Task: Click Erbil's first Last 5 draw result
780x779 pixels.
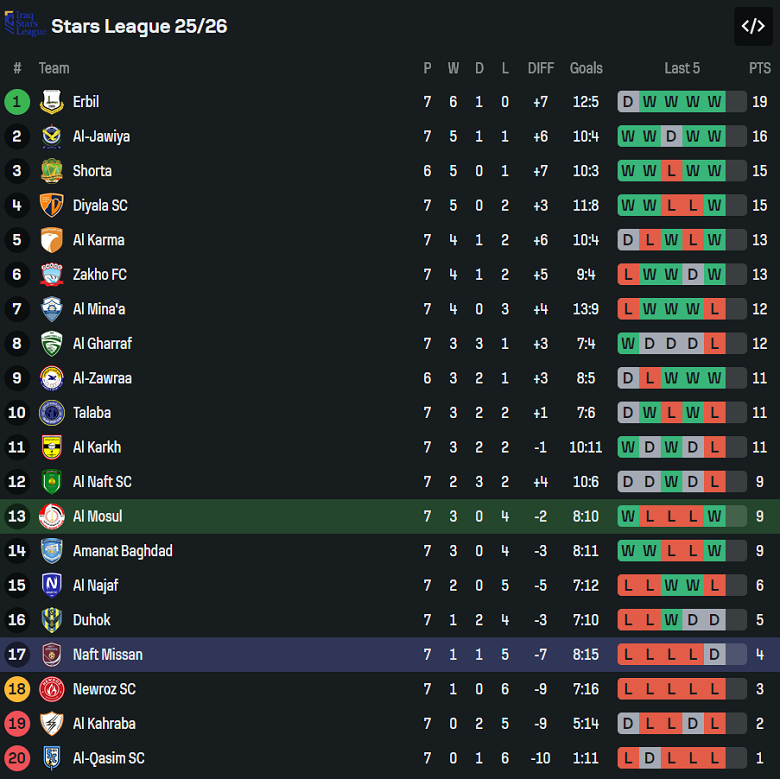Action: click(x=628, y=102)
